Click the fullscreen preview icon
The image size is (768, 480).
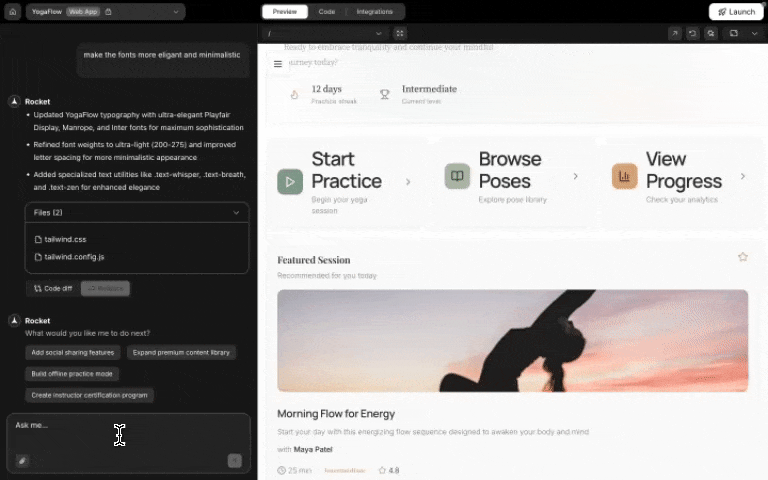tap(400, 33)
